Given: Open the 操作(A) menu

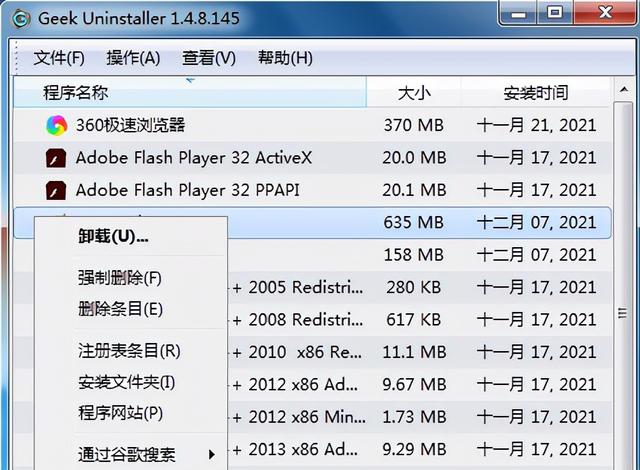Looking at the screenshot, I should pos(133,58).
